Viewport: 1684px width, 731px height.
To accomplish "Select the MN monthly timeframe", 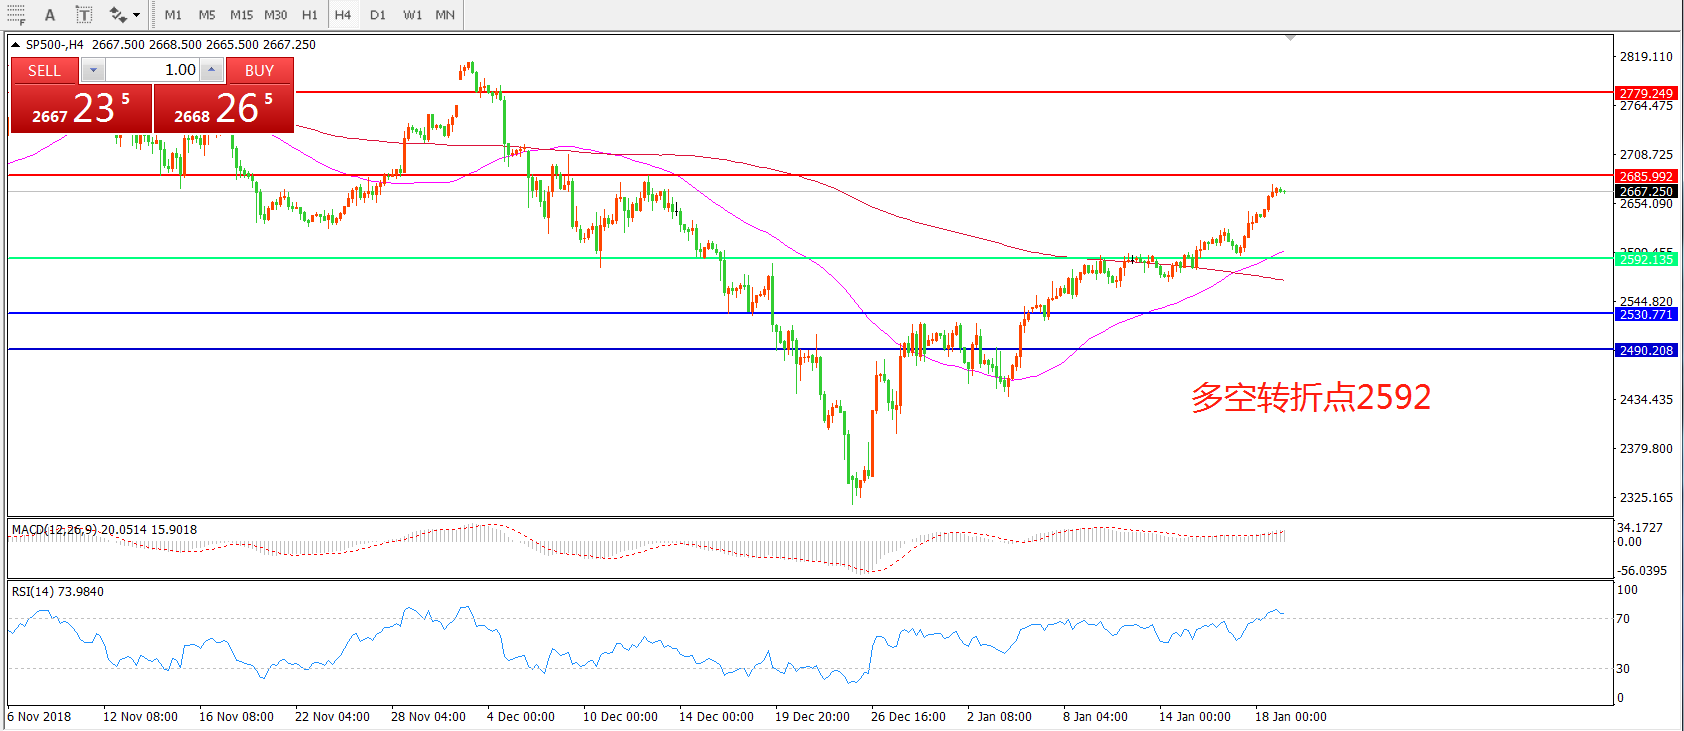I will 445,15.
